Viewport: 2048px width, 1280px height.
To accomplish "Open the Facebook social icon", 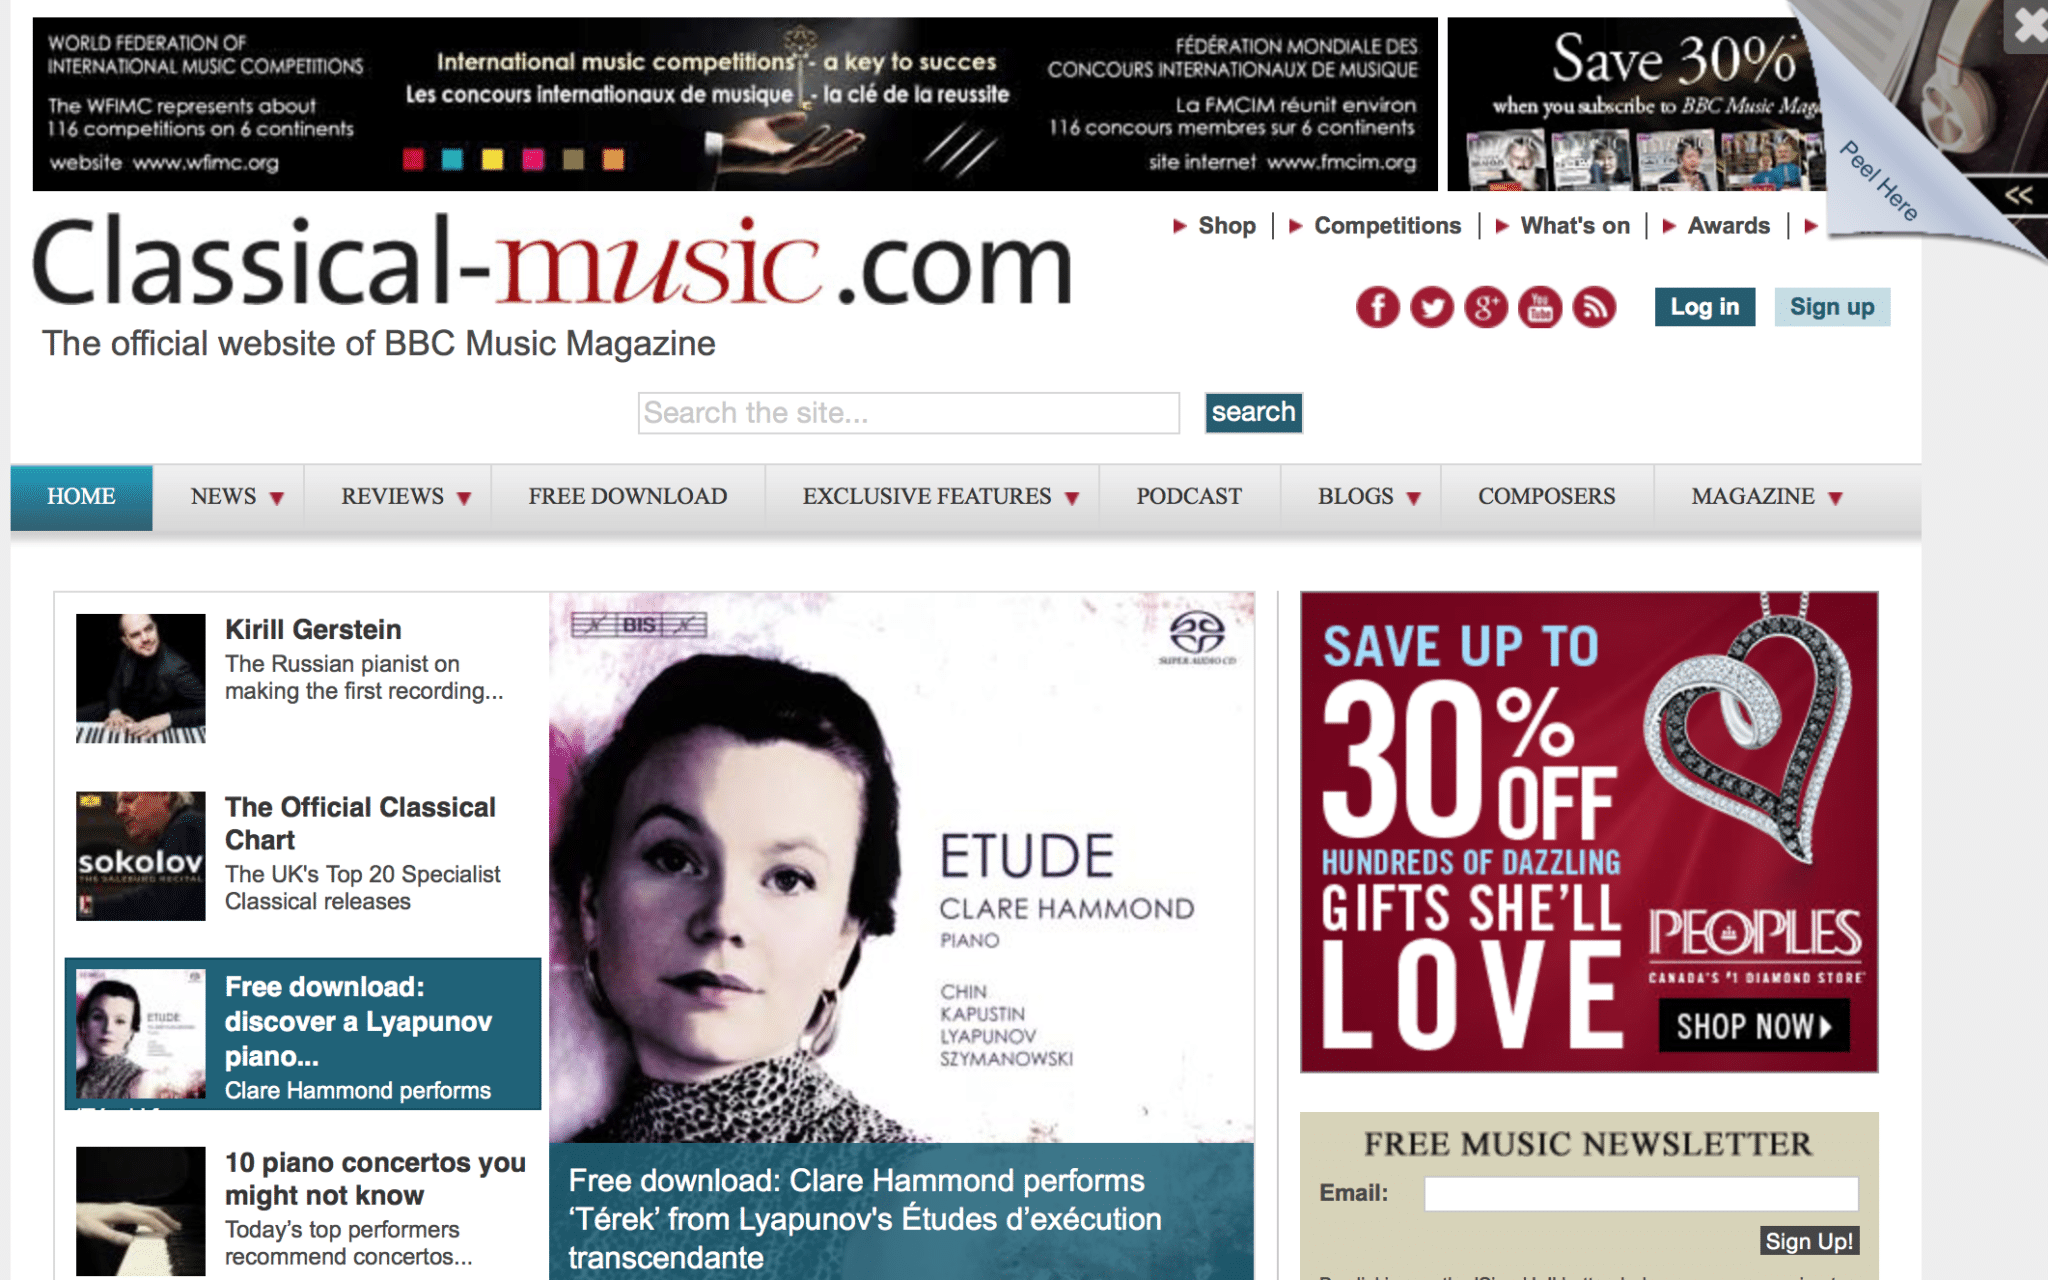I will [x=1377, y=307].
